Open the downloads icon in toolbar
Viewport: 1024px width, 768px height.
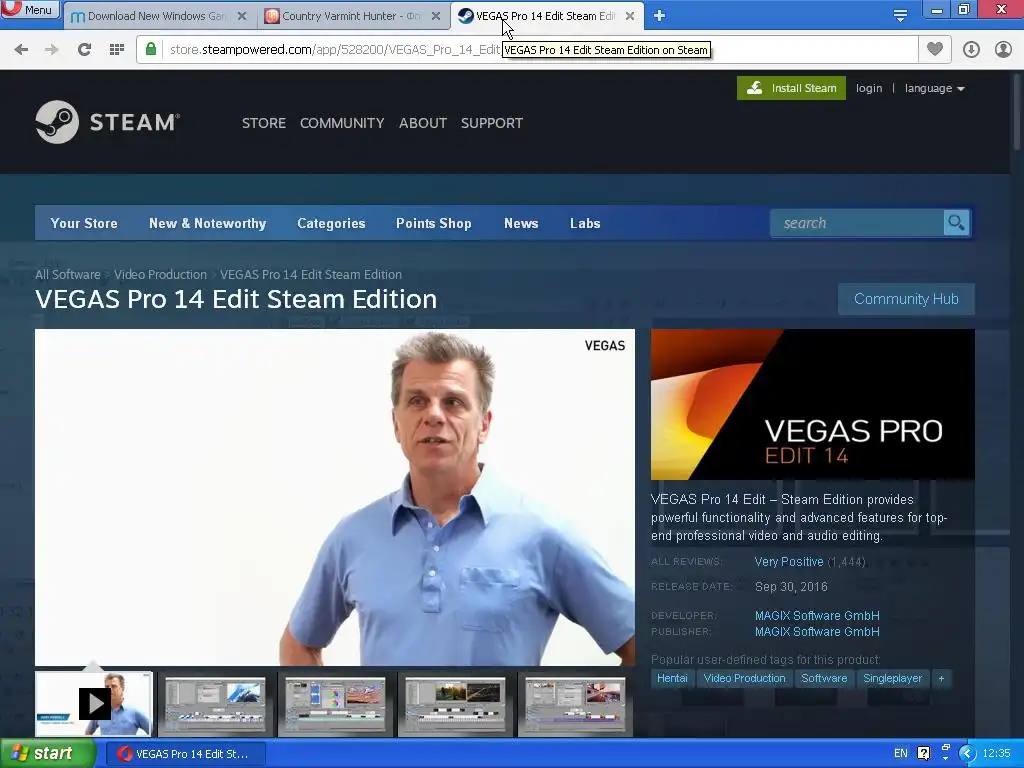971,50
